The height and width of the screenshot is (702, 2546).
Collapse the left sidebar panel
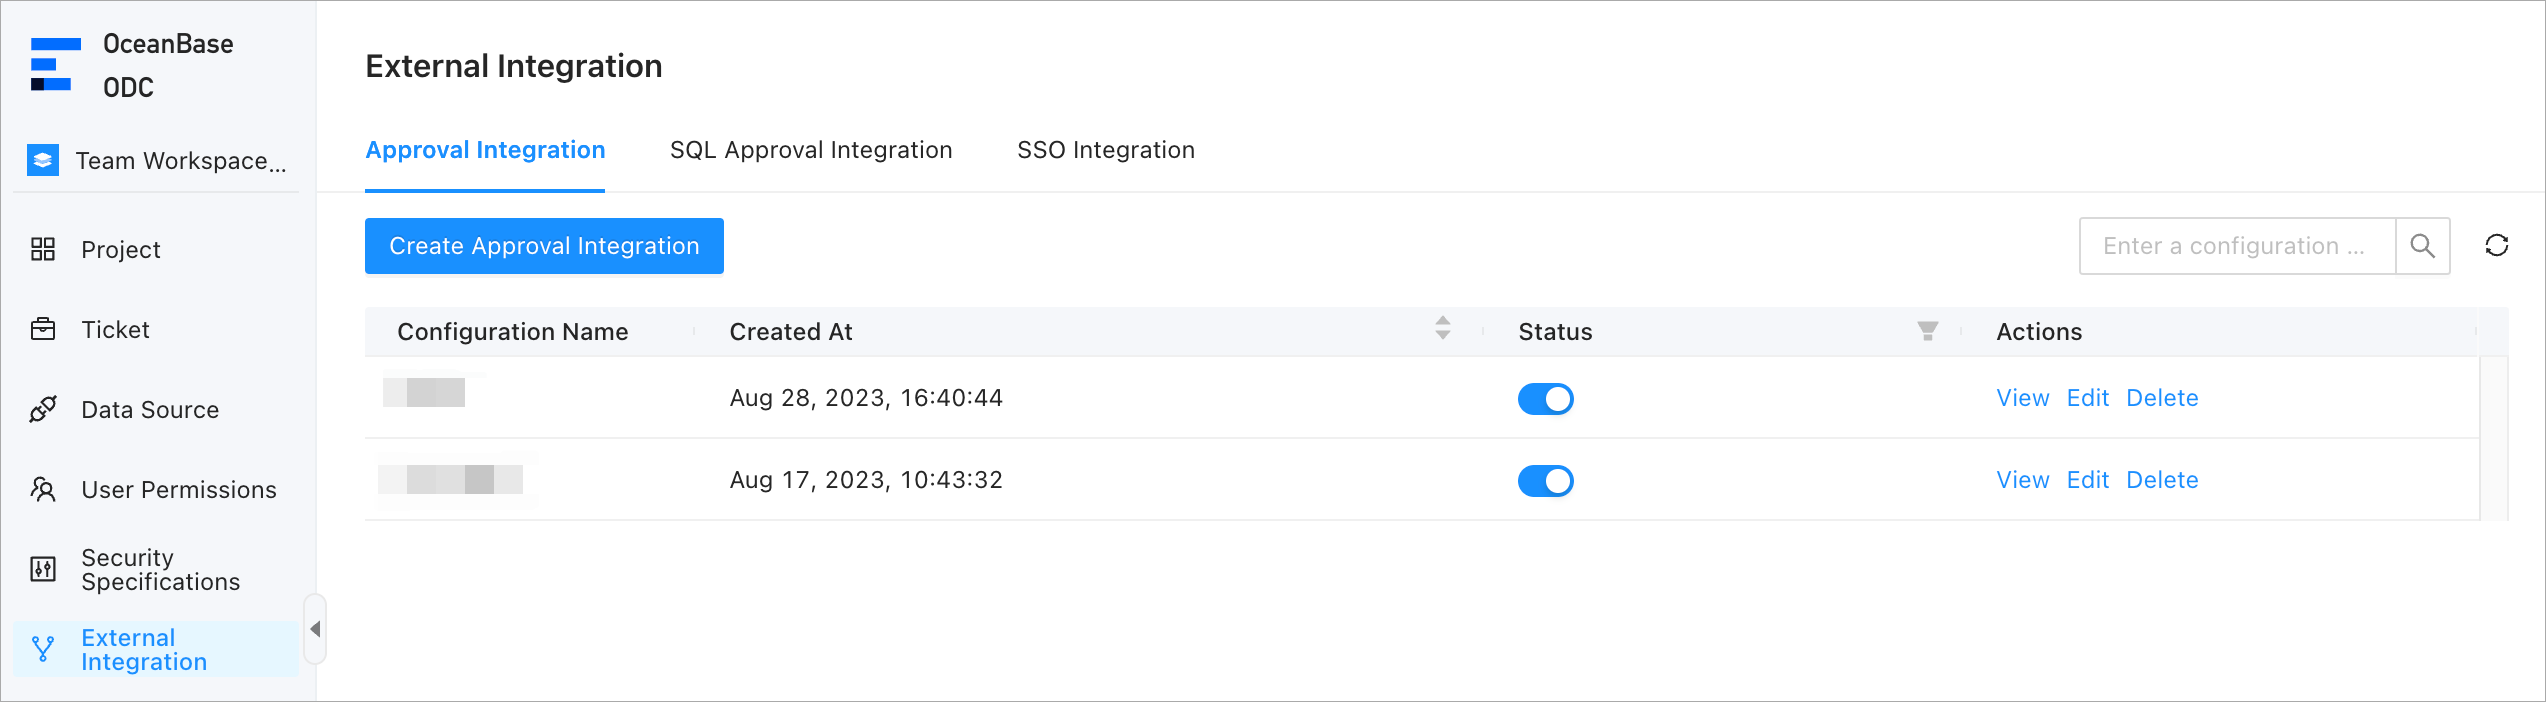point(315,629)
